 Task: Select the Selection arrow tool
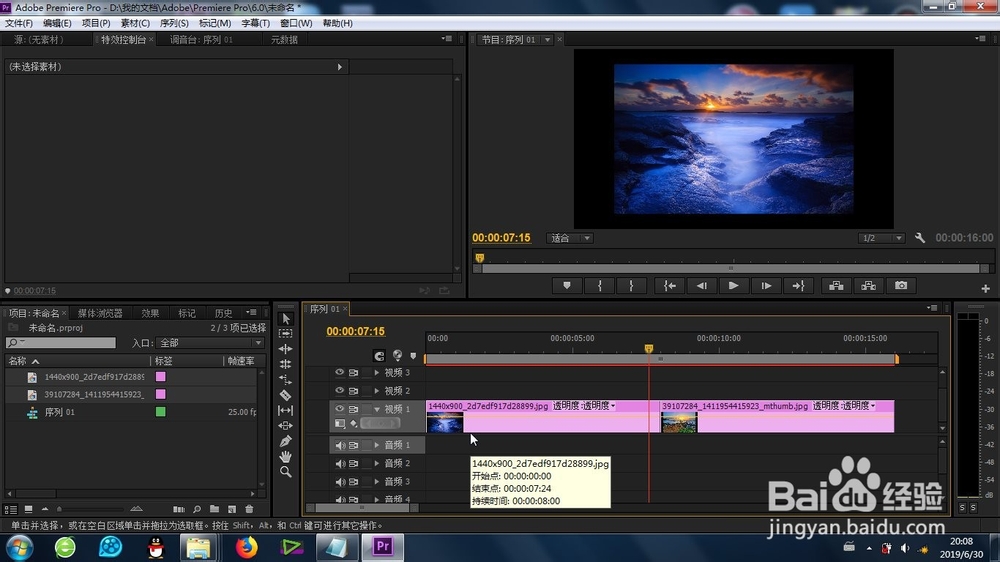tap(286, 318)
